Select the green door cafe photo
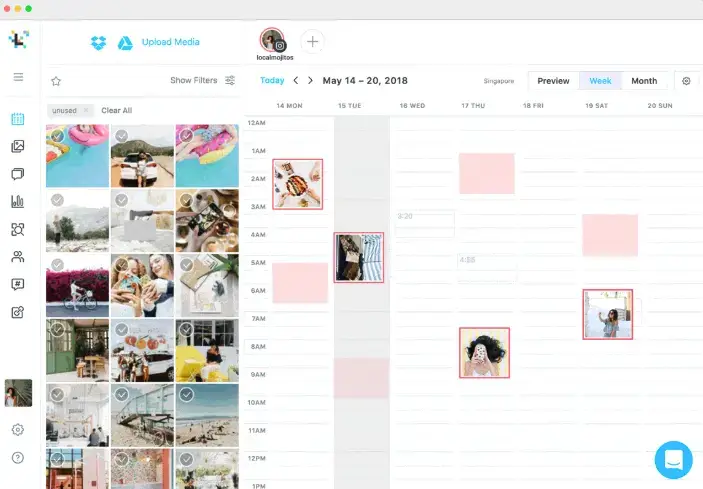This screenshot has height=489, width=703. pyautogui.click(x=78, y=351)
